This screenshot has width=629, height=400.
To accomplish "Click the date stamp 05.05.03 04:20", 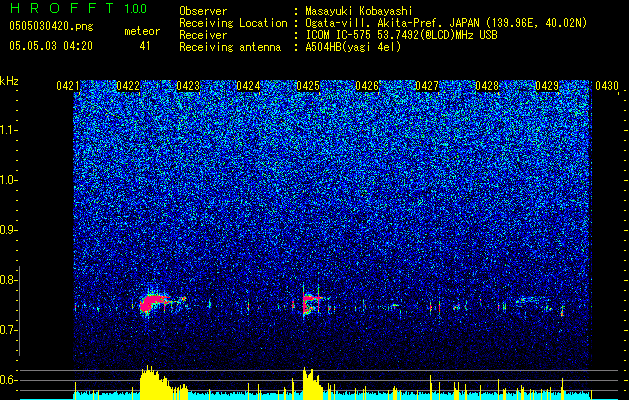I will click(51, 46).
